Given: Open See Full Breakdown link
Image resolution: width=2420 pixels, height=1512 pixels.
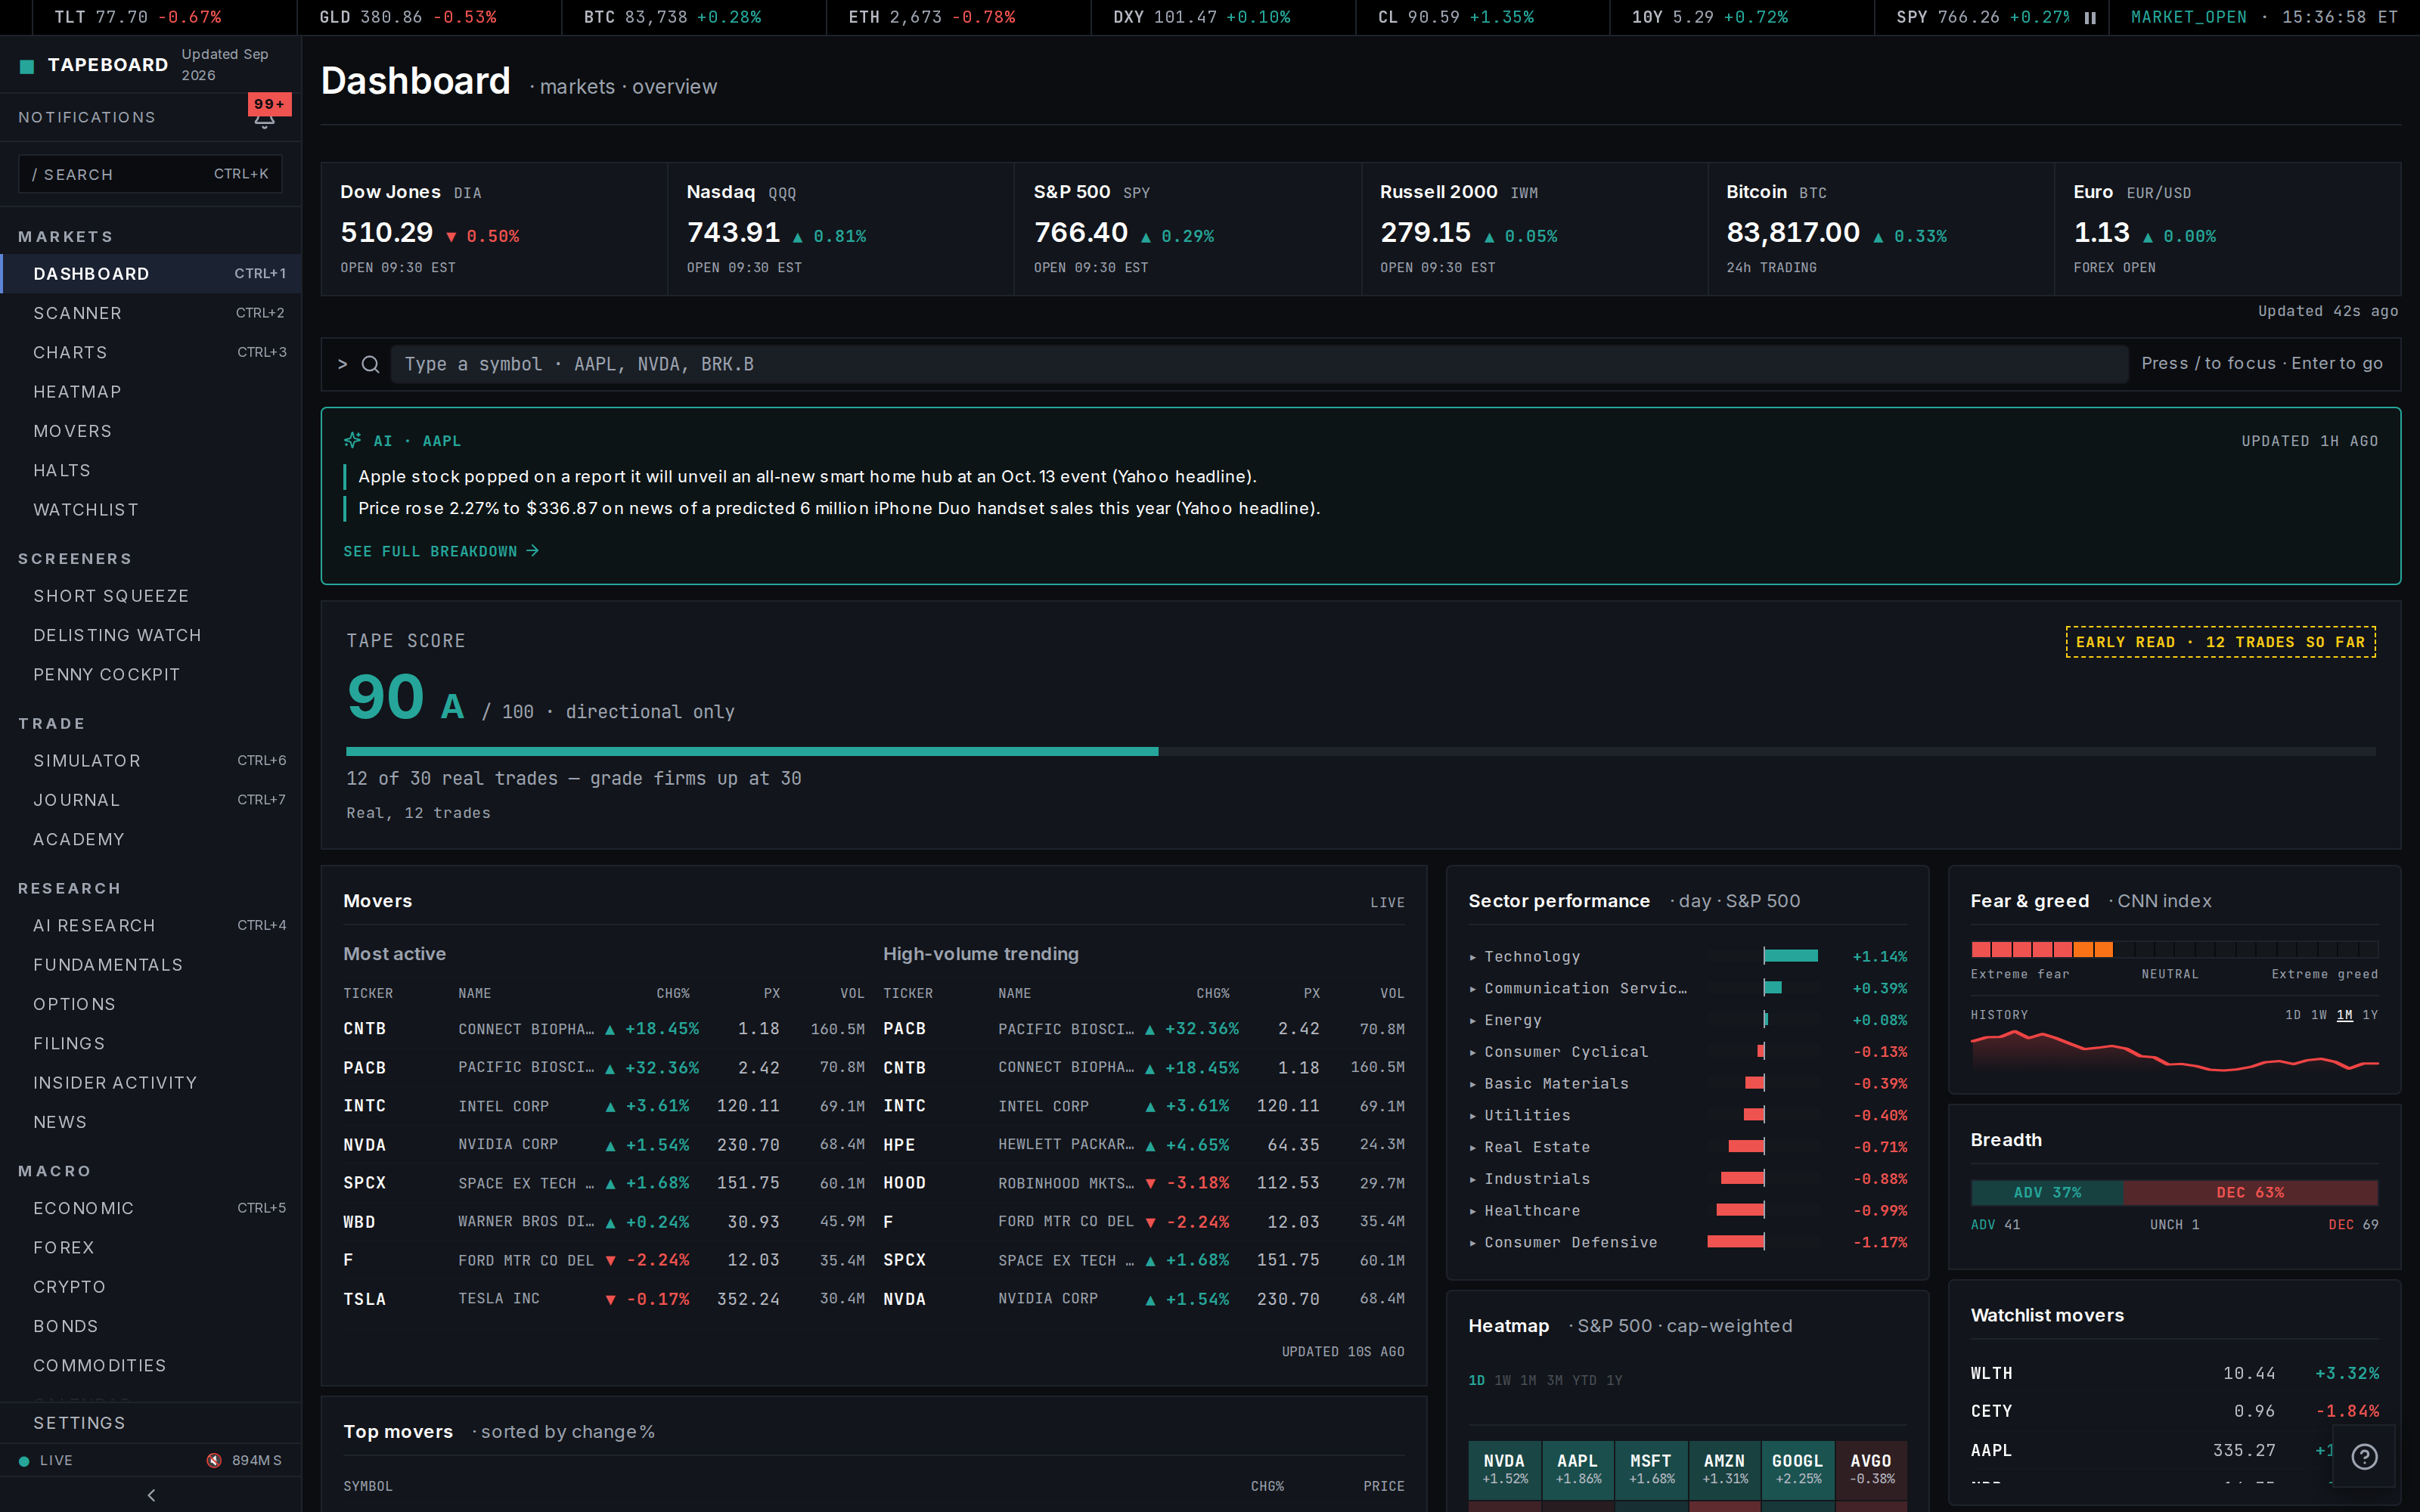Looking at the screenshot, I should click(x=441, y=551).
